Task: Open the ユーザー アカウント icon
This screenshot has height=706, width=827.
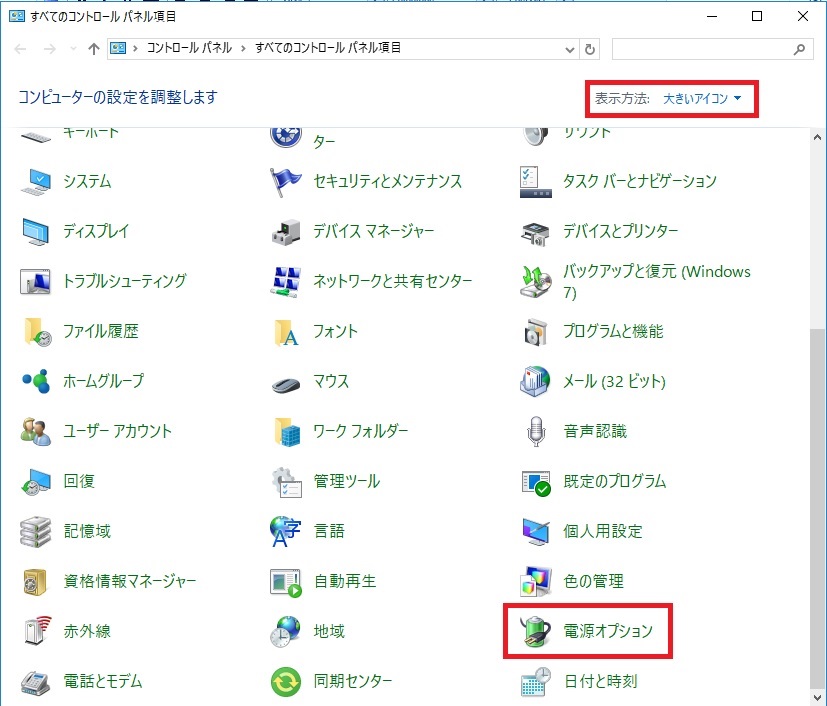Action: 36,431
